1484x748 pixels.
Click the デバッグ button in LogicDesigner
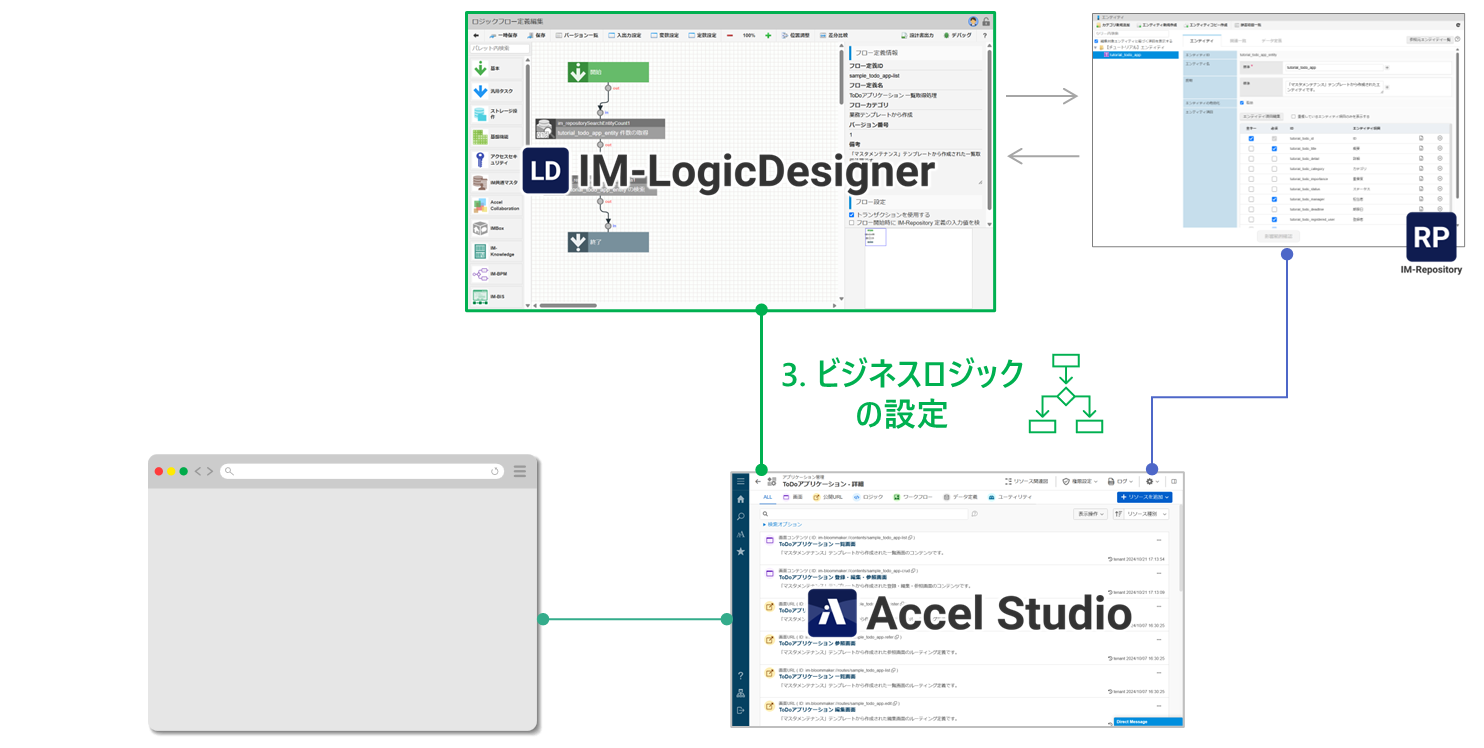coord(957,35)
